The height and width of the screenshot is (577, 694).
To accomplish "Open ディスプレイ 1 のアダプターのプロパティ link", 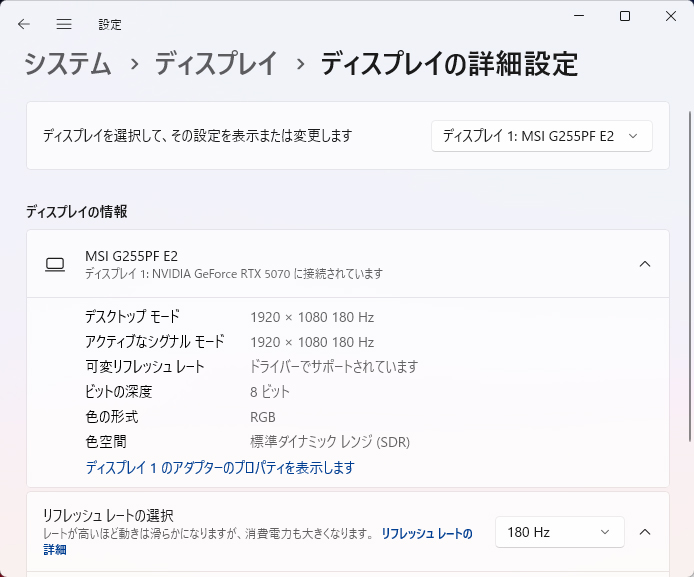I will (x=220, y=467).
